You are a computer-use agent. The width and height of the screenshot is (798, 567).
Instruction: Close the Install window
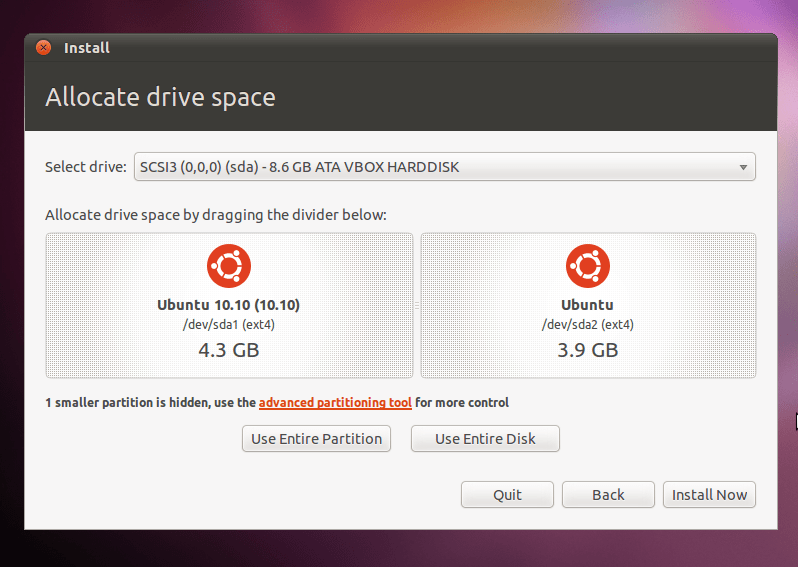(43, 47)
